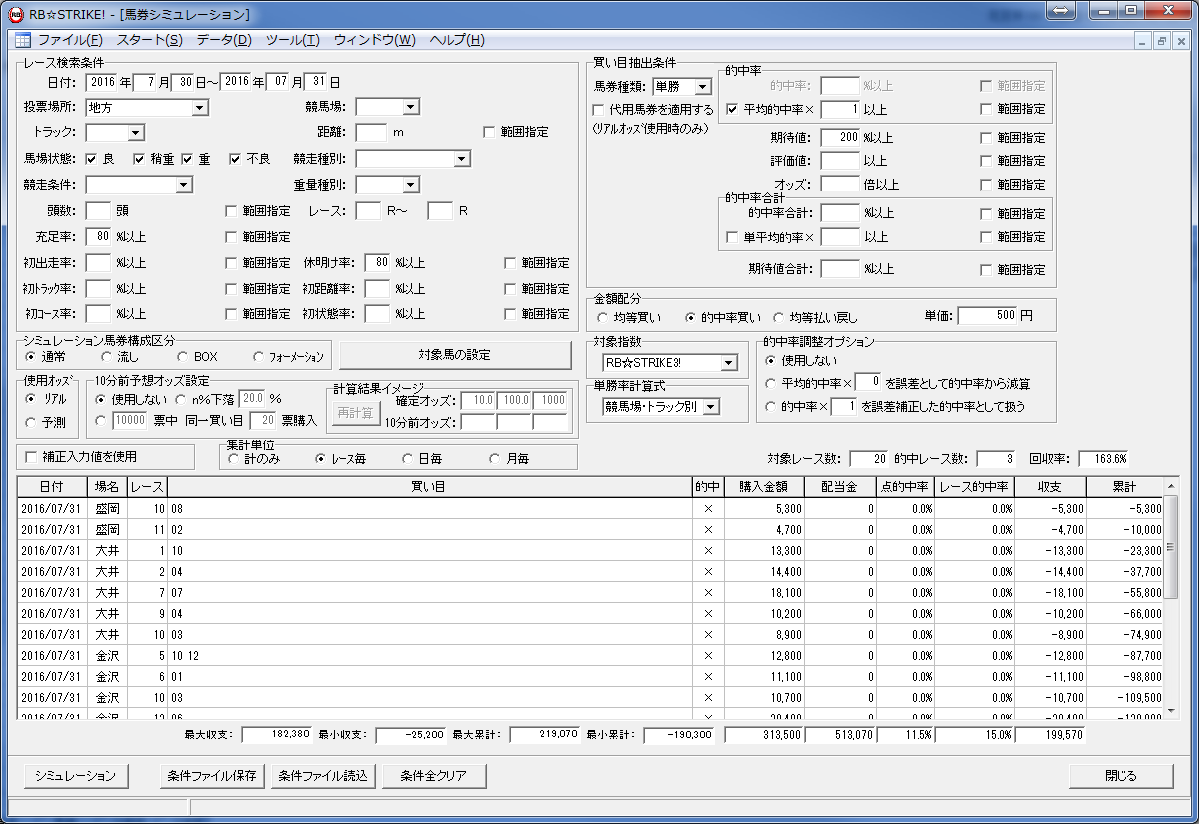Select the 金沢 race 5 row with 10 12
1199x824 pixels.
[590, 656]
